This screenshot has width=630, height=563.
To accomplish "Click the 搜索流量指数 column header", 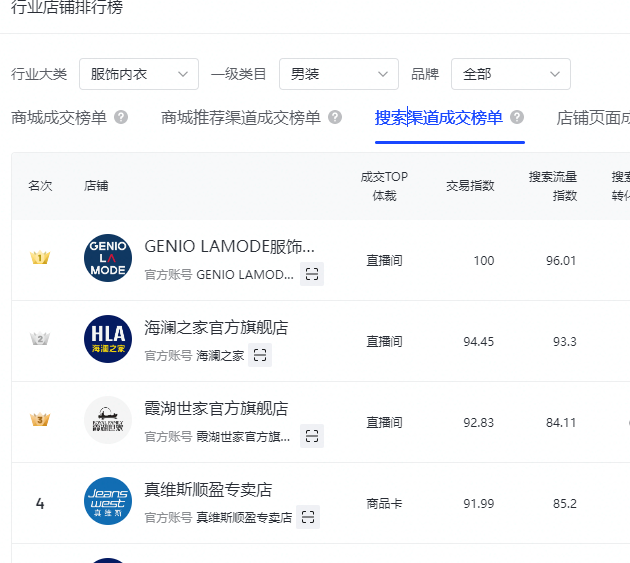I will 553,186.
